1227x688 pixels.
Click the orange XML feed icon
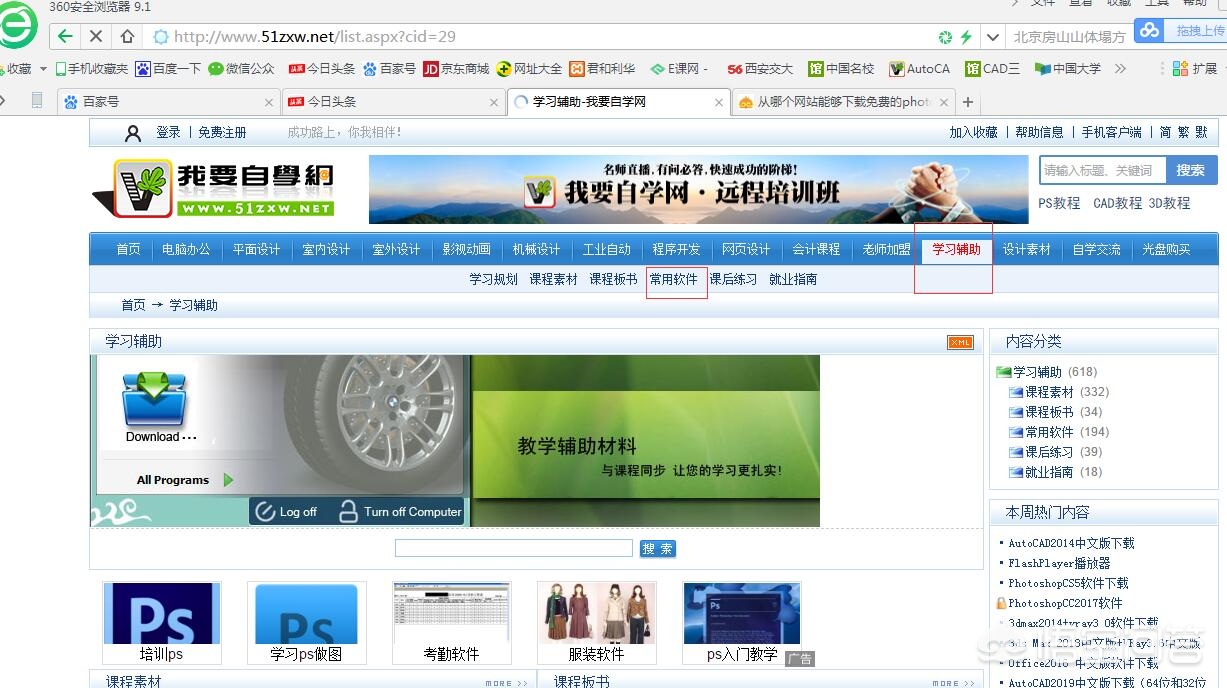(x=960, y=342)
